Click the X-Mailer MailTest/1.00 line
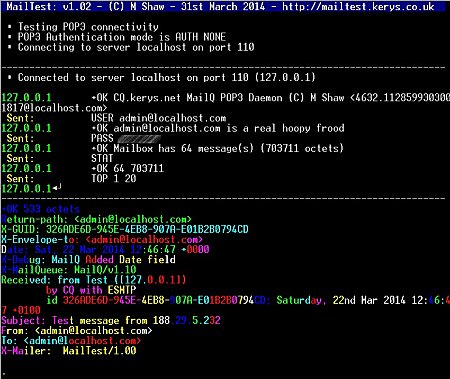450x379 pixels. [69, 351]
